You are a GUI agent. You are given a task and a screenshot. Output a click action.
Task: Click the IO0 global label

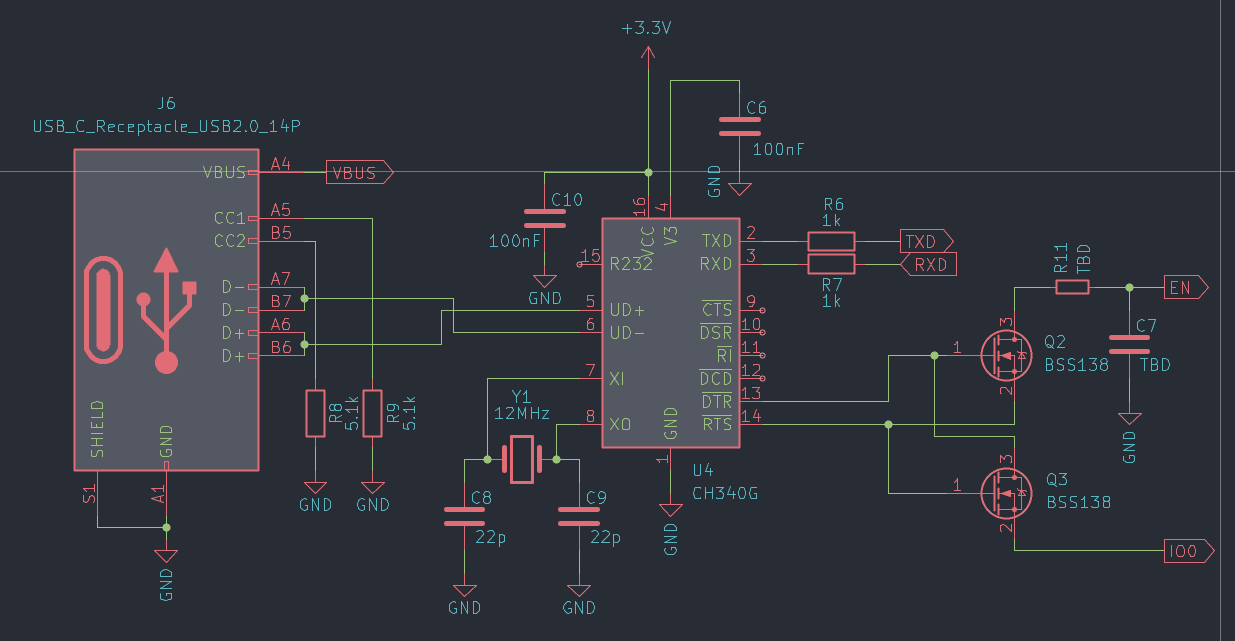click(1189, 550)
